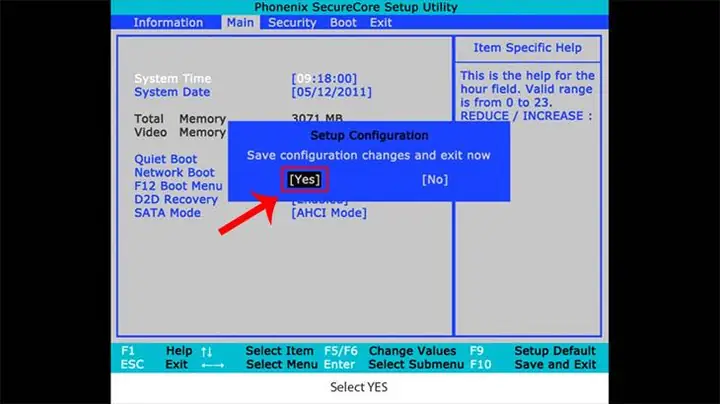The width and height of the screenshot is (720, 404).
Task: Click the System Time value [09:18:00]
Action: 324,79
